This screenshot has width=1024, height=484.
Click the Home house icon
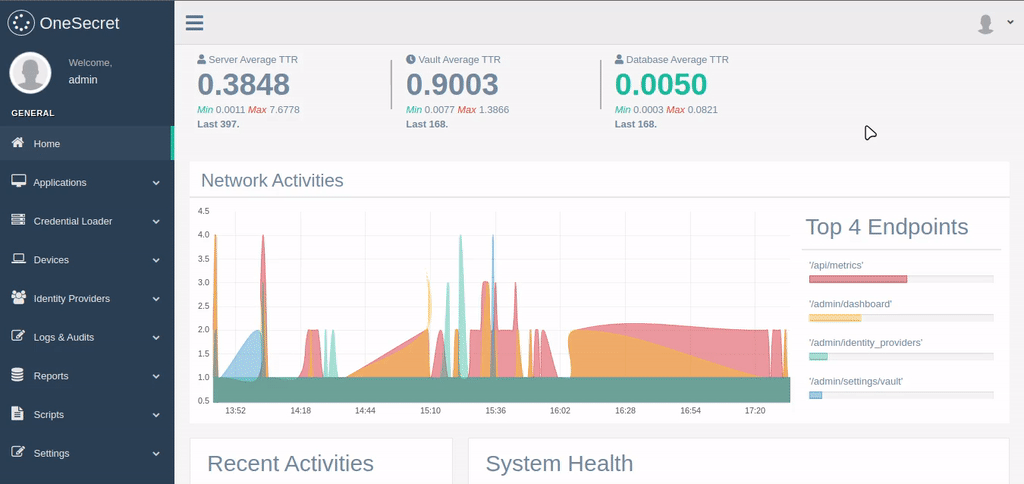(18, 143)
